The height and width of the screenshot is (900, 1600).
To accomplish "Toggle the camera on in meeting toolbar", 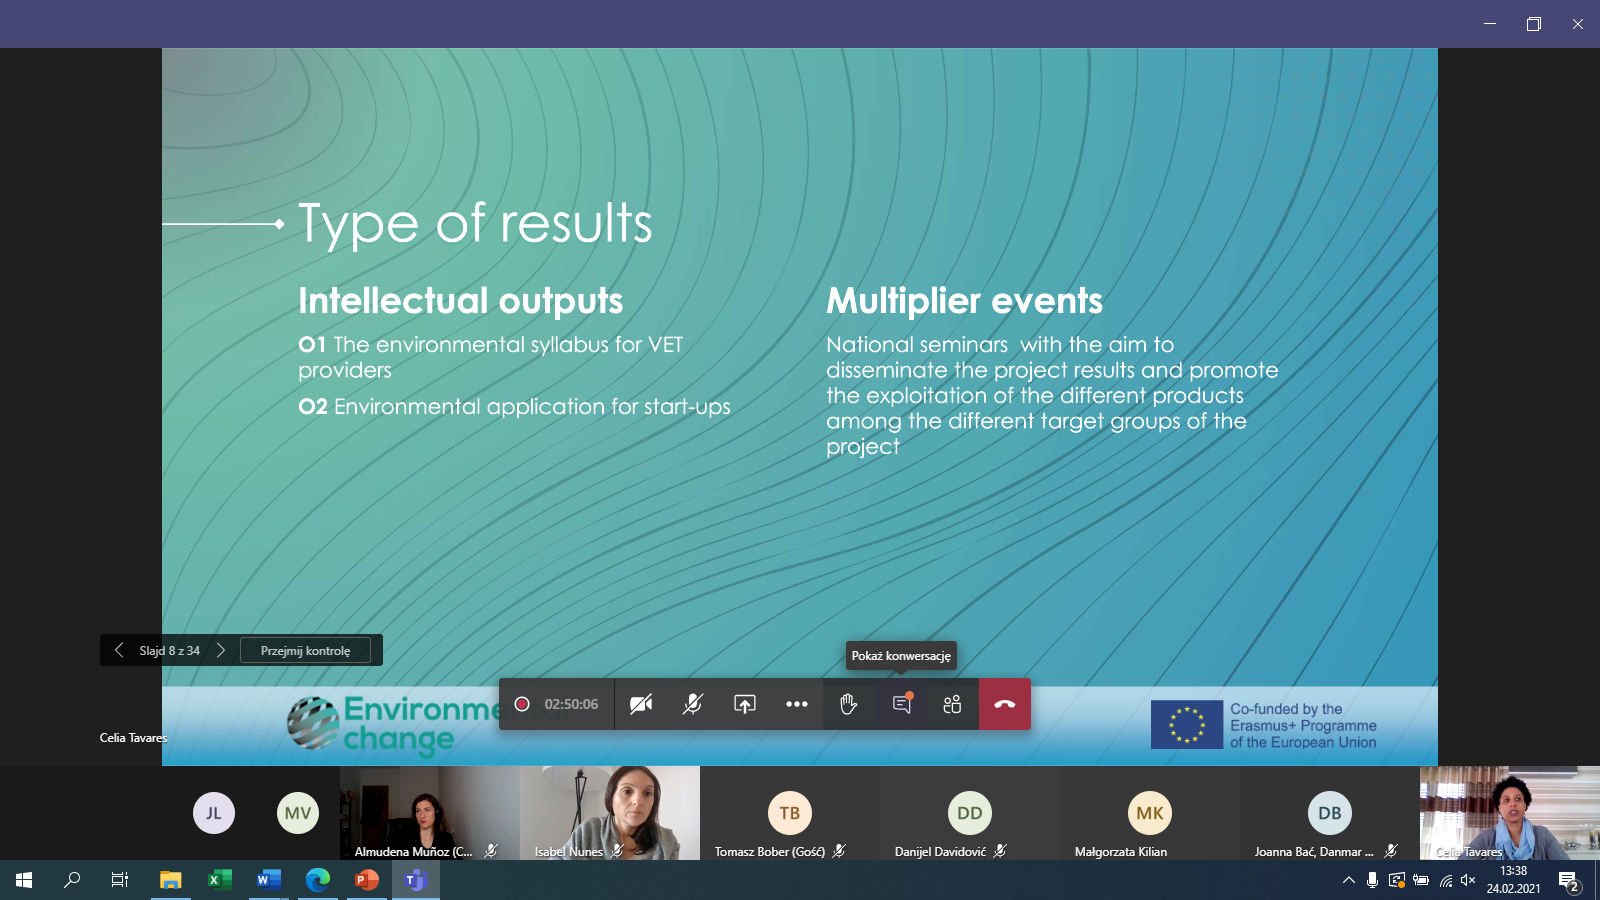I will pos(641,704).
